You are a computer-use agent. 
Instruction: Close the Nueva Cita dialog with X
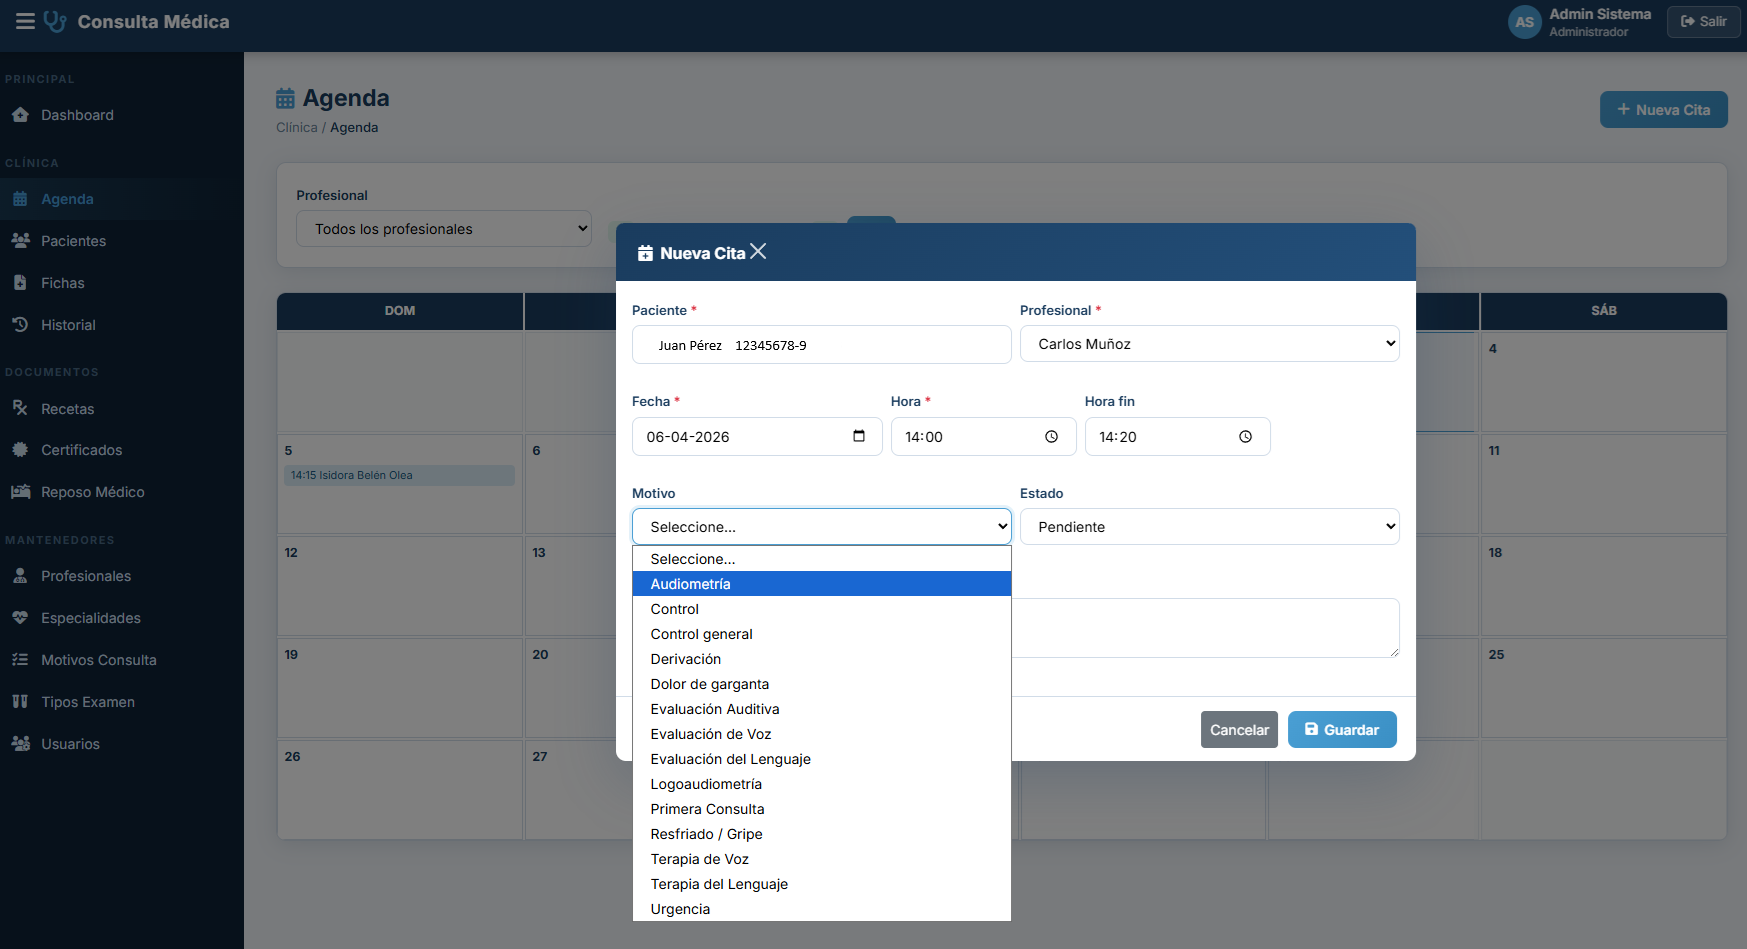[758, 252]
